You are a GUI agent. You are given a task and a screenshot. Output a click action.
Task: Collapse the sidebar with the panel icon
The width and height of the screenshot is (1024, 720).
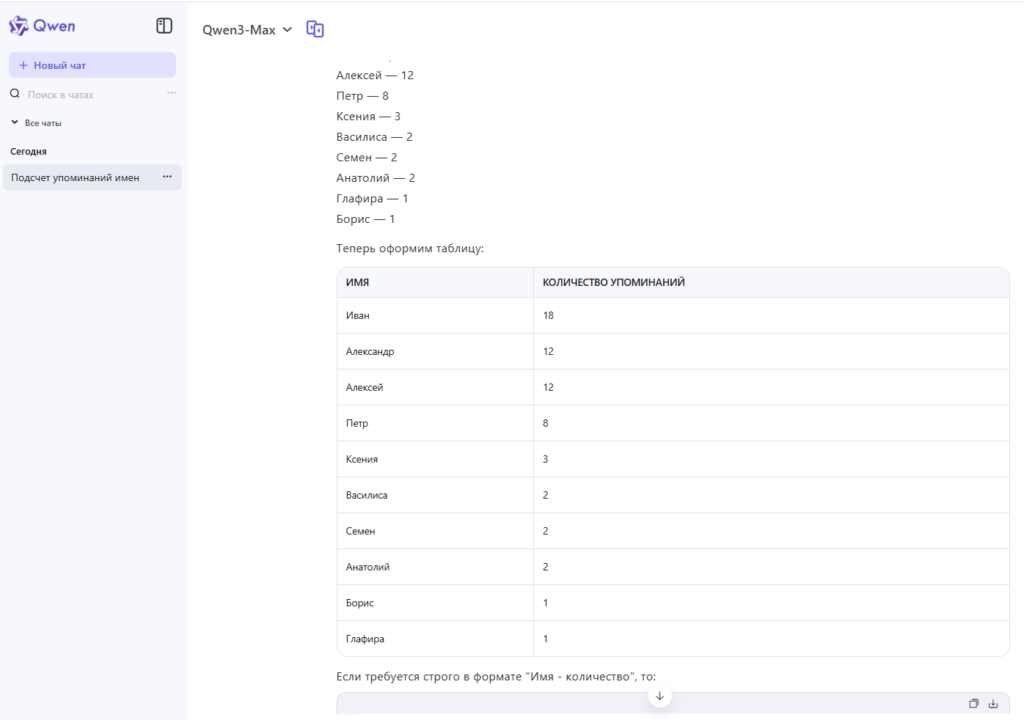165,26
